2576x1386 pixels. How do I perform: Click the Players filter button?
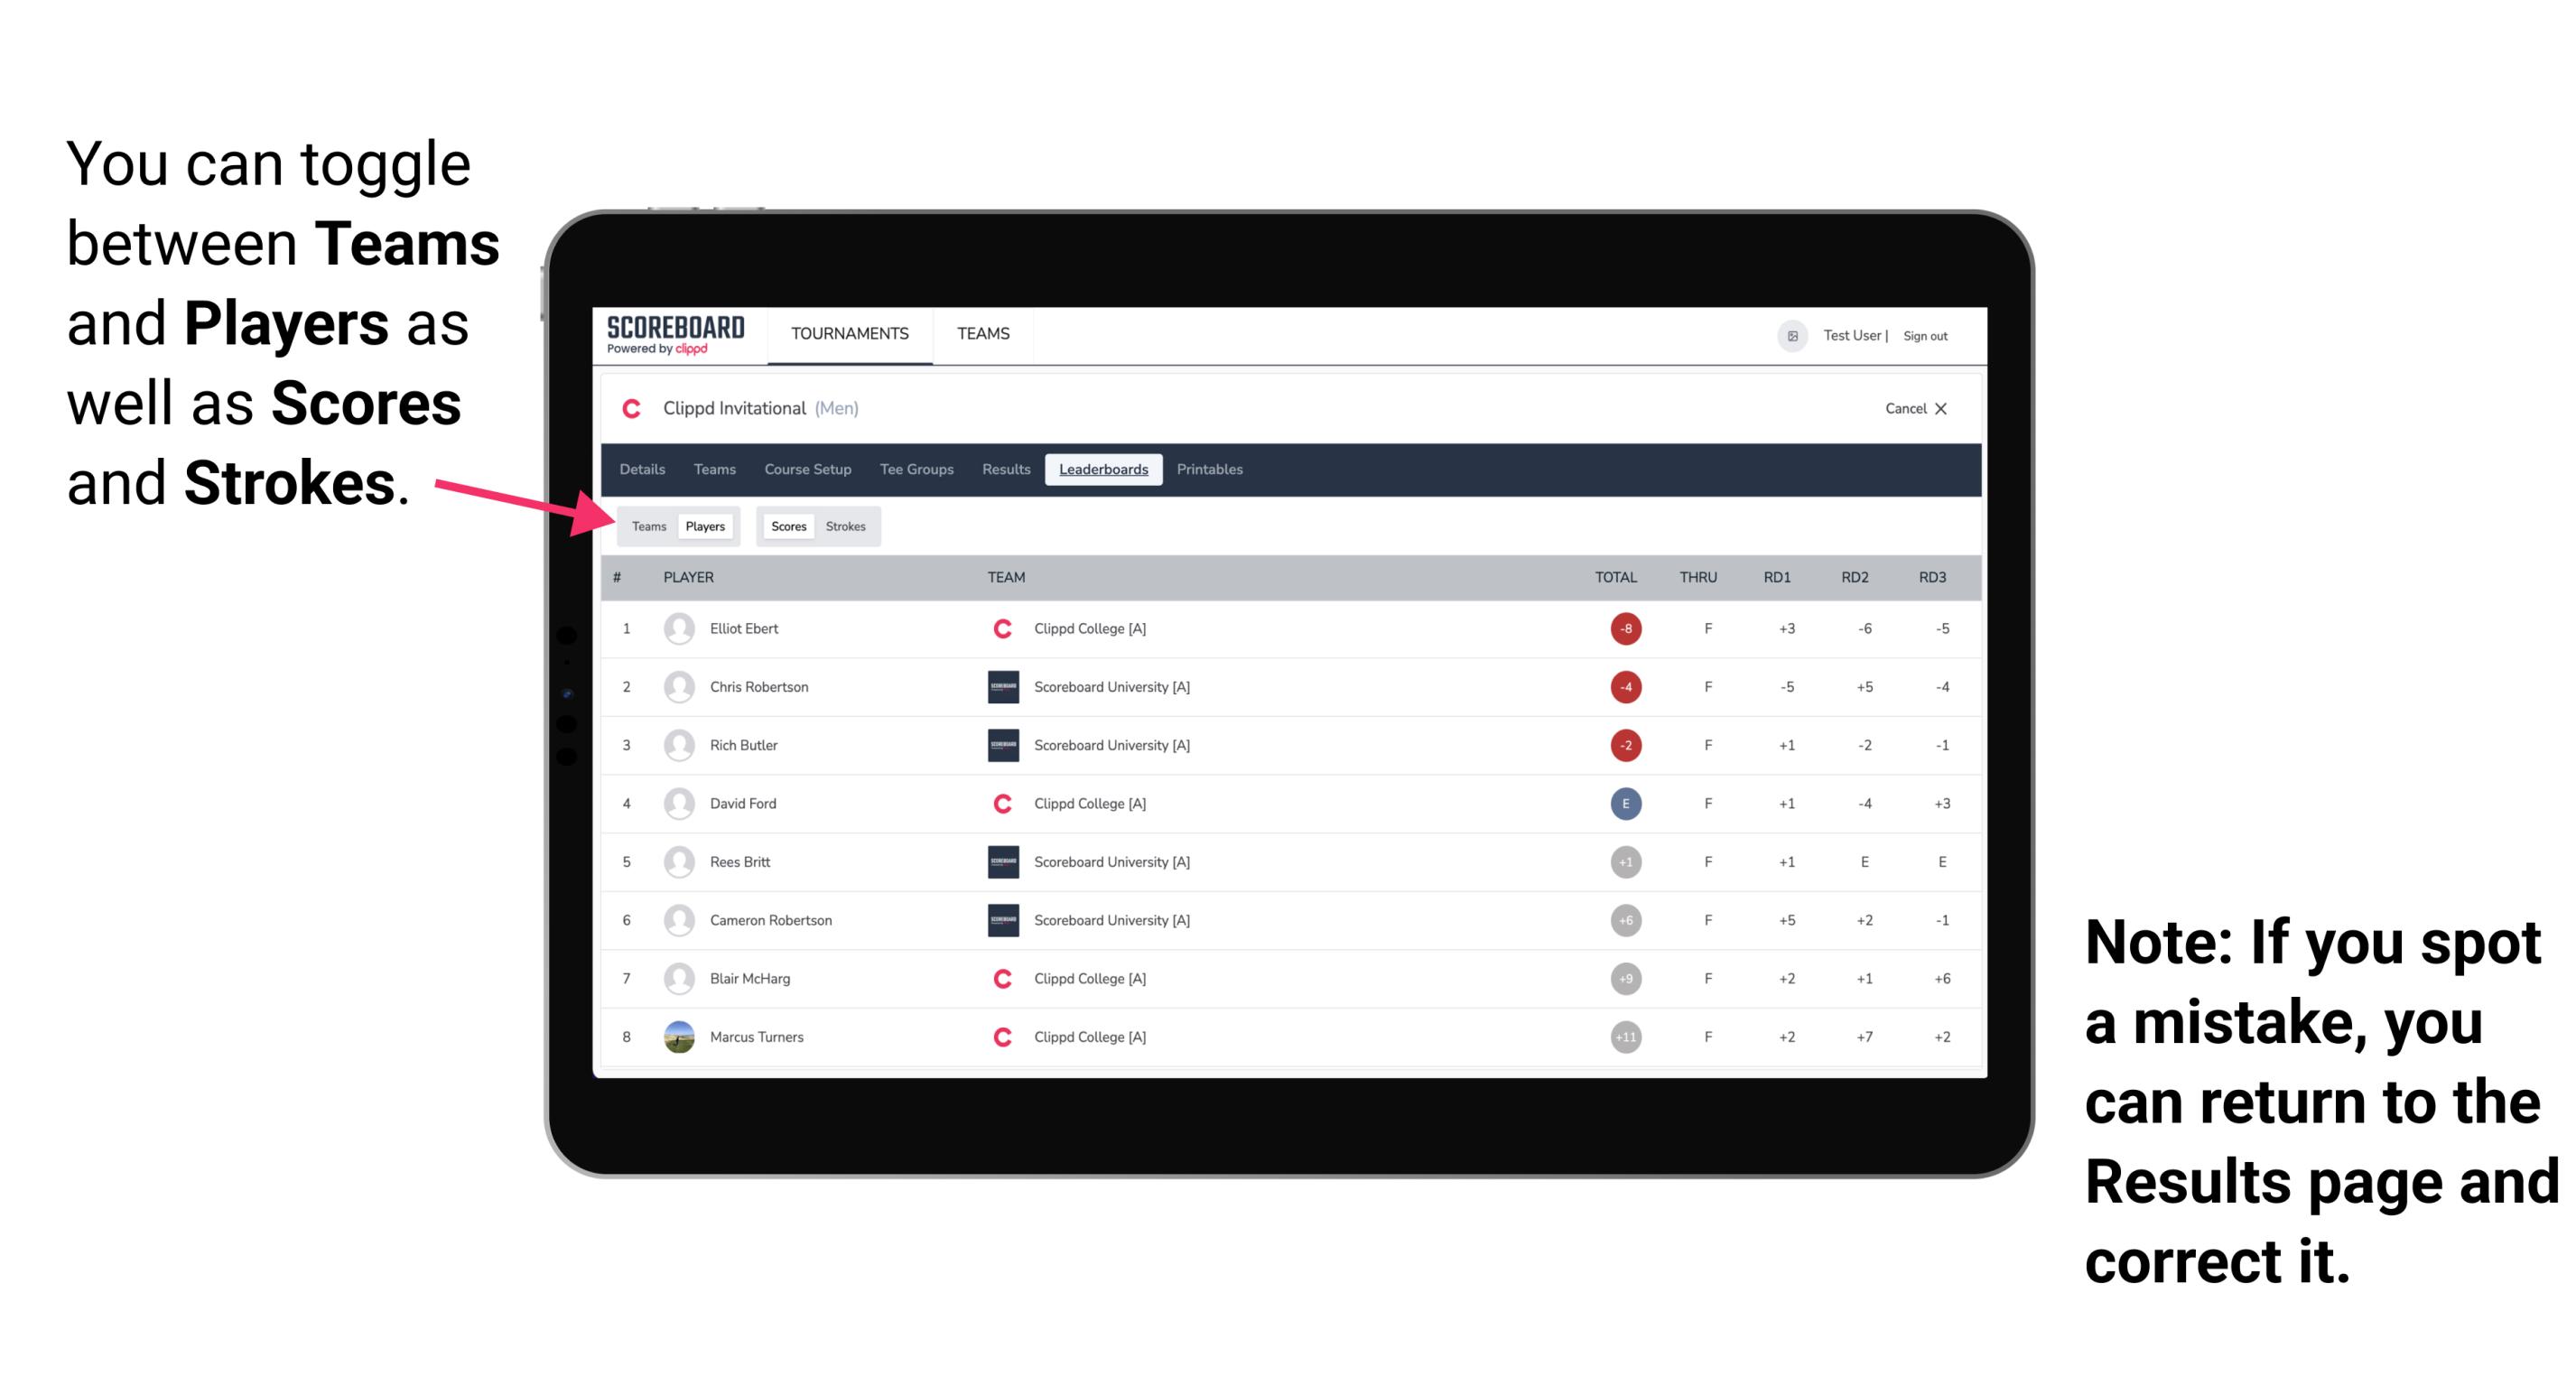tap(706, 526)
